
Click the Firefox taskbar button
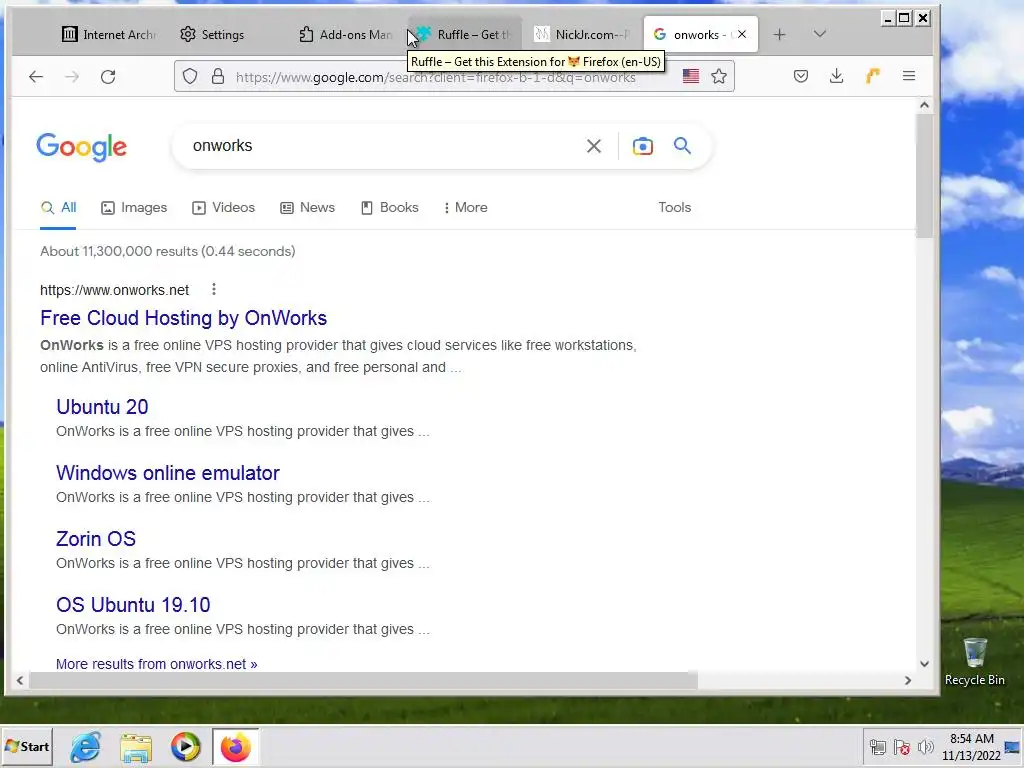tap(235, 747)
